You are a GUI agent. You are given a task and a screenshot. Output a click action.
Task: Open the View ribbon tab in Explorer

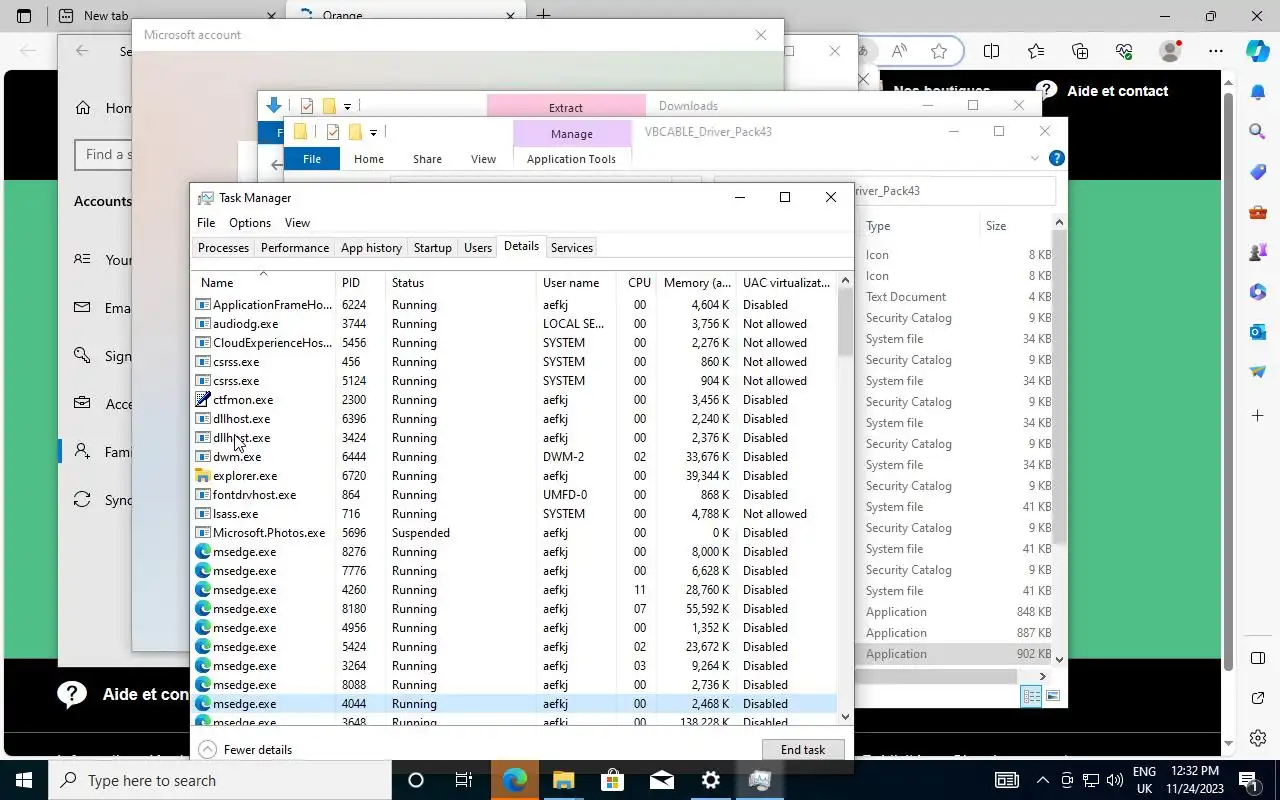point(483,159)
